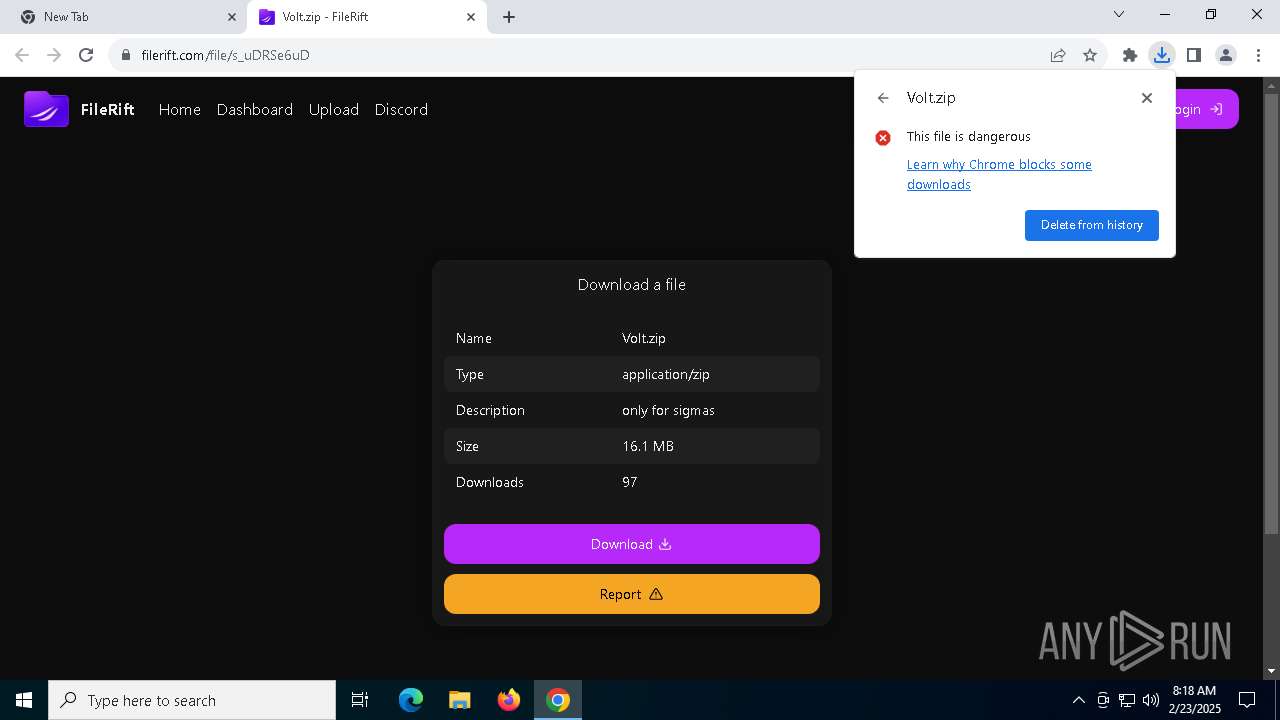Click the taskbar clock and date

click(x=1194, y=700)
